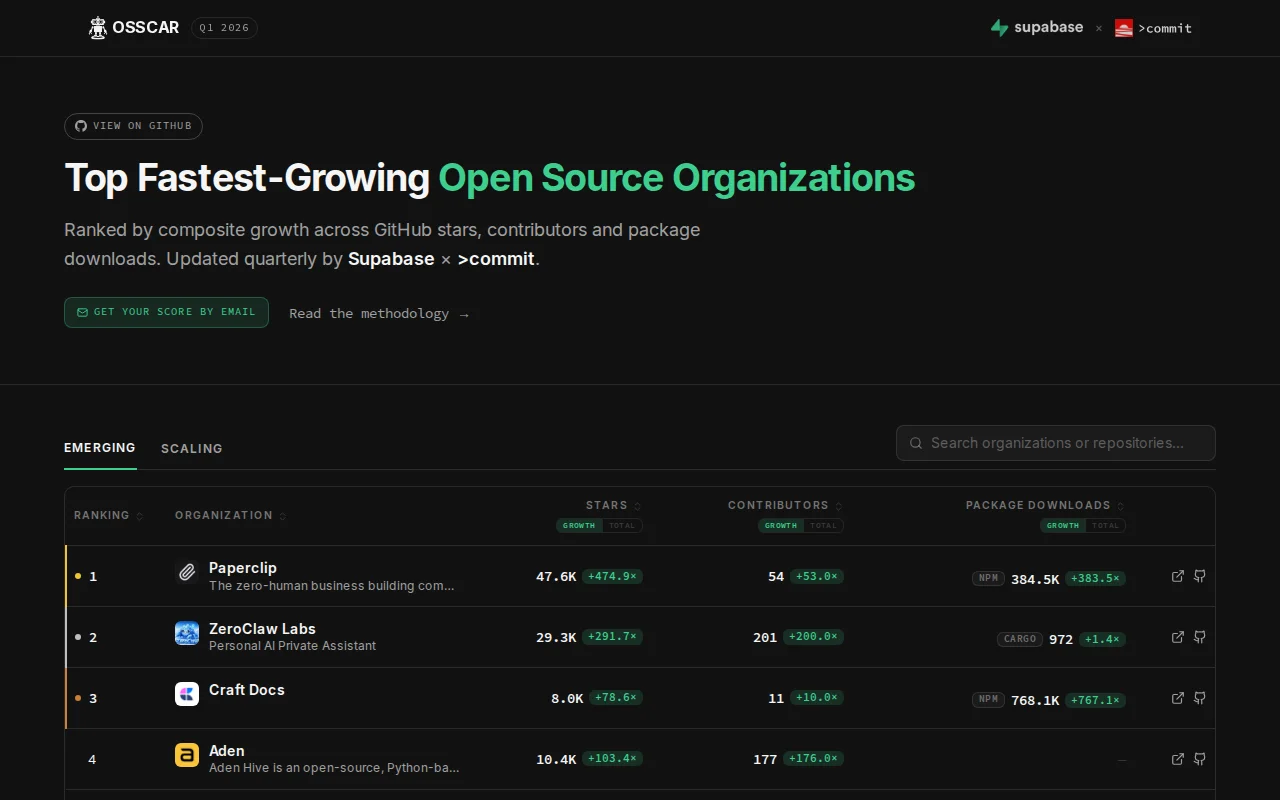
Task: Switch to the Scaling tab
Action: pos(192,448)
